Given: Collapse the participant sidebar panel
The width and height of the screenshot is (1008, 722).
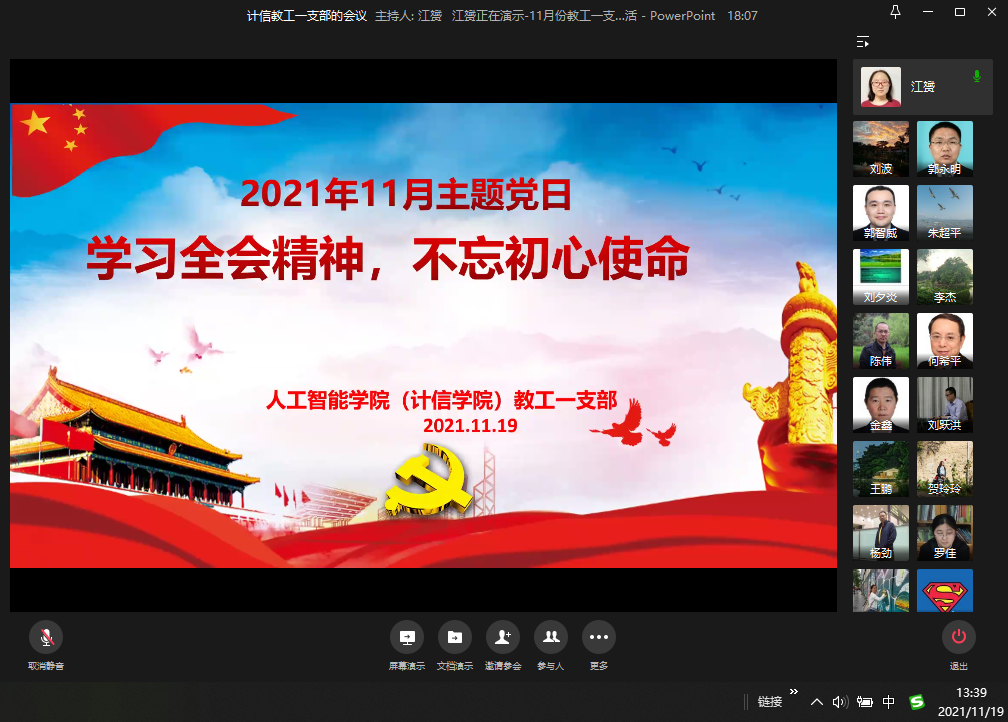Looking at the screenshot, I should tap(863, 42).
